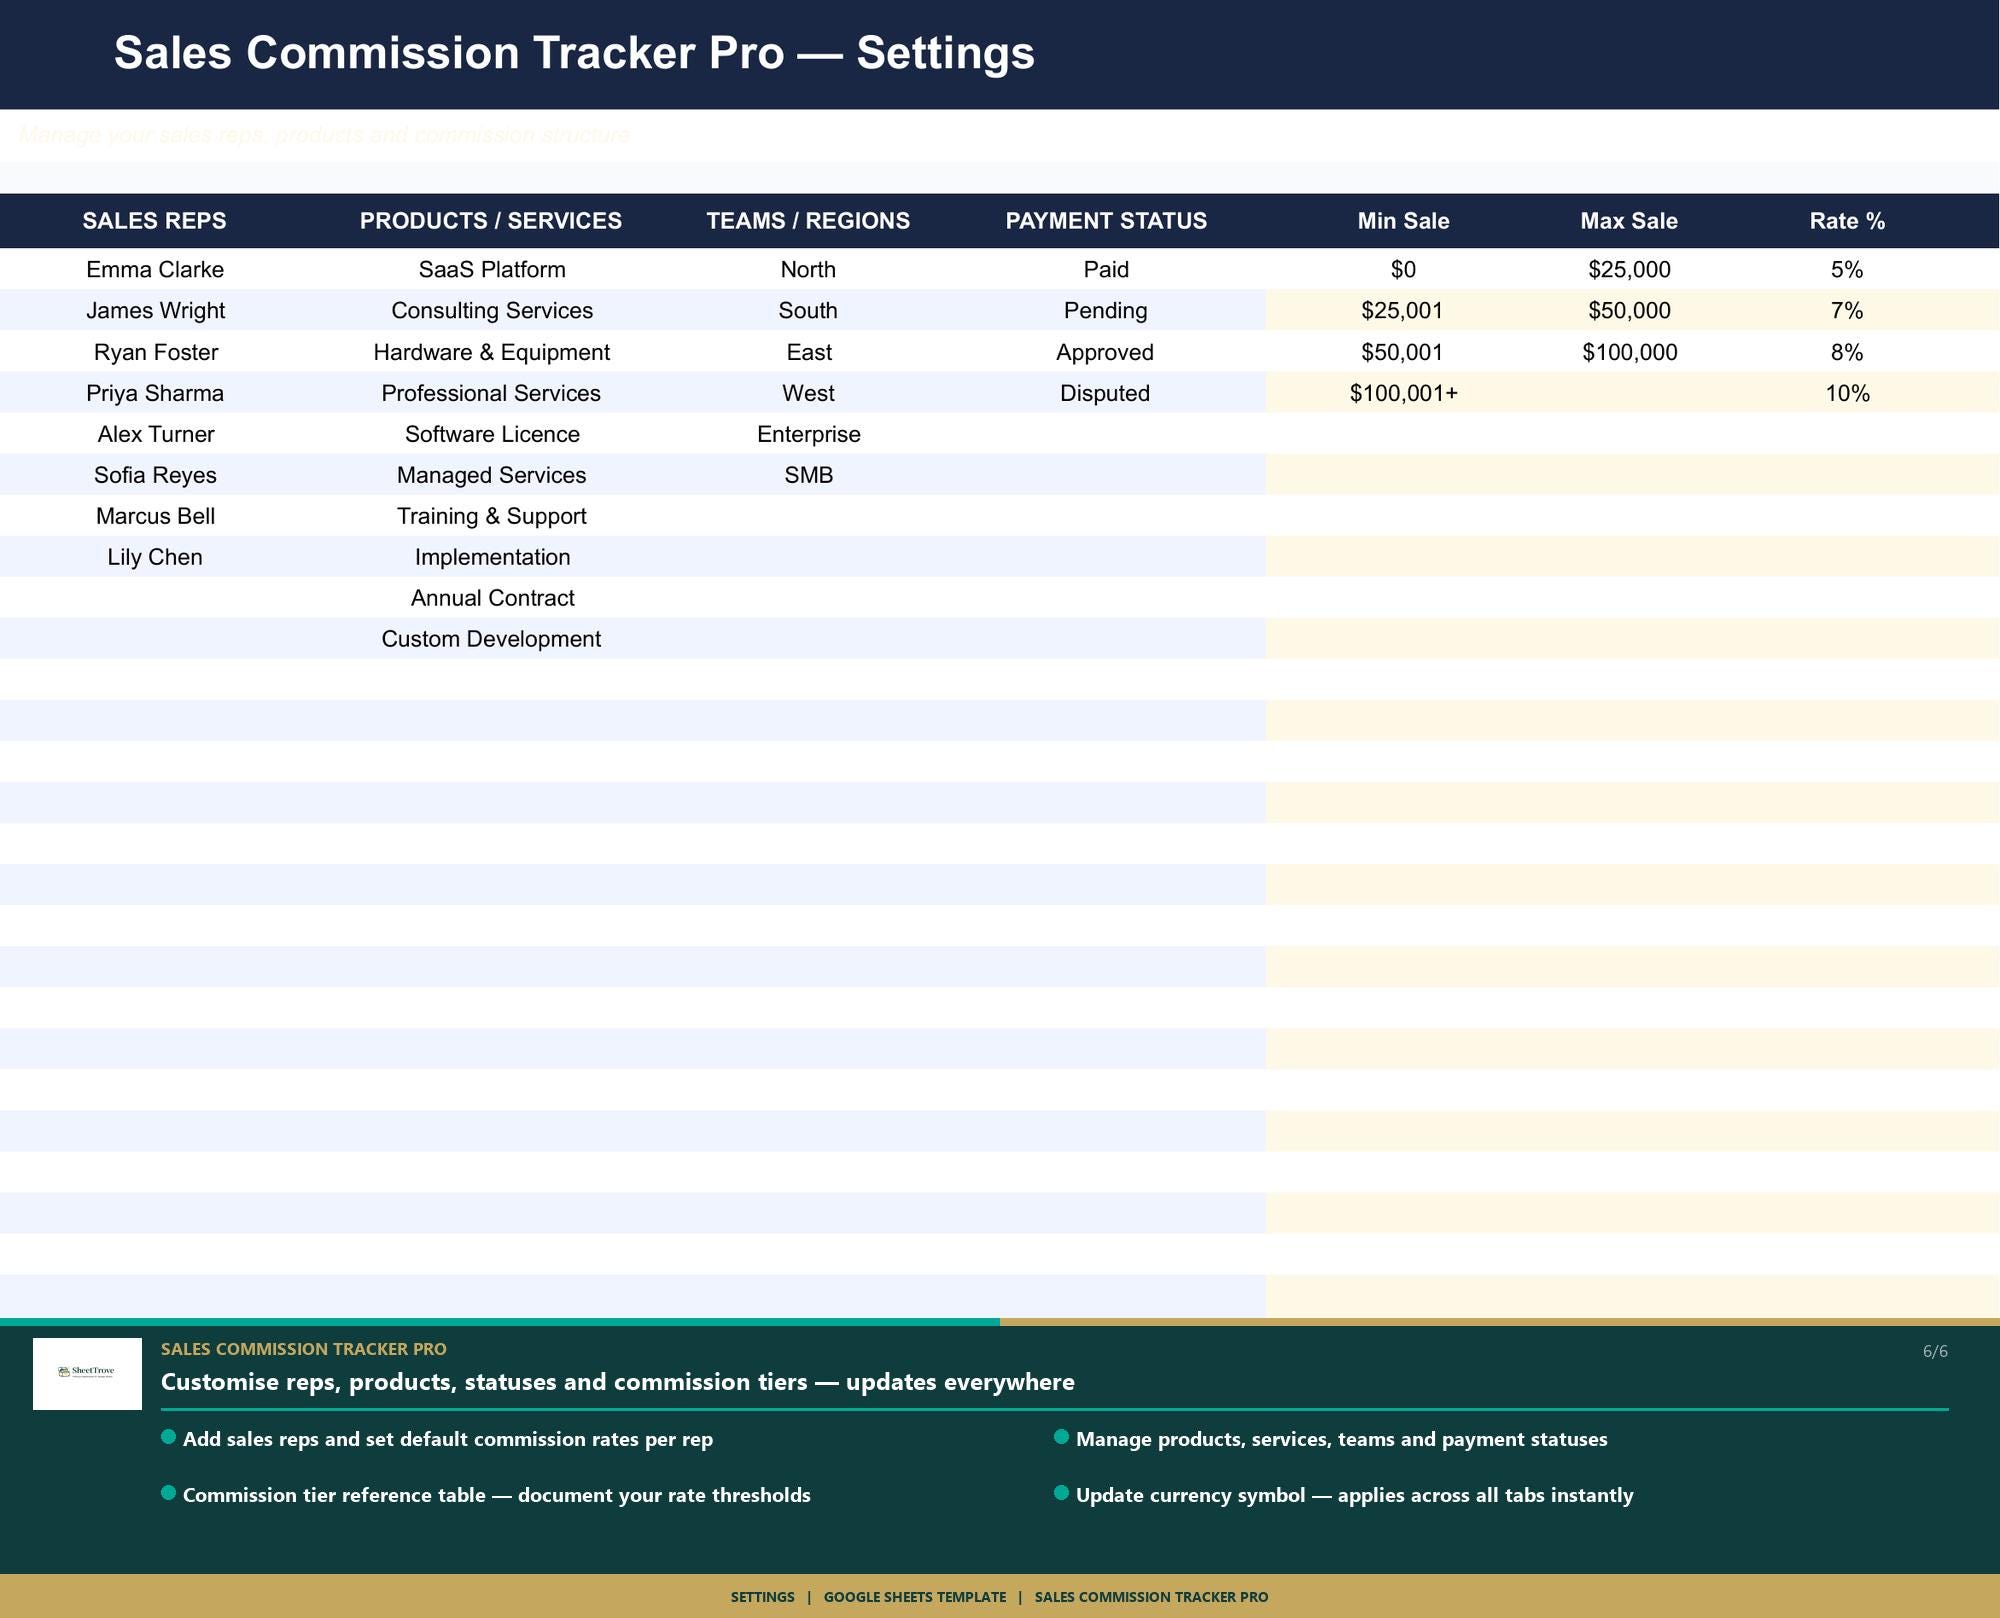Image resolution: width=2000 pixels, height=1618 pixels.
Task: Click the Pending status cell
Action: [1106, 311]
